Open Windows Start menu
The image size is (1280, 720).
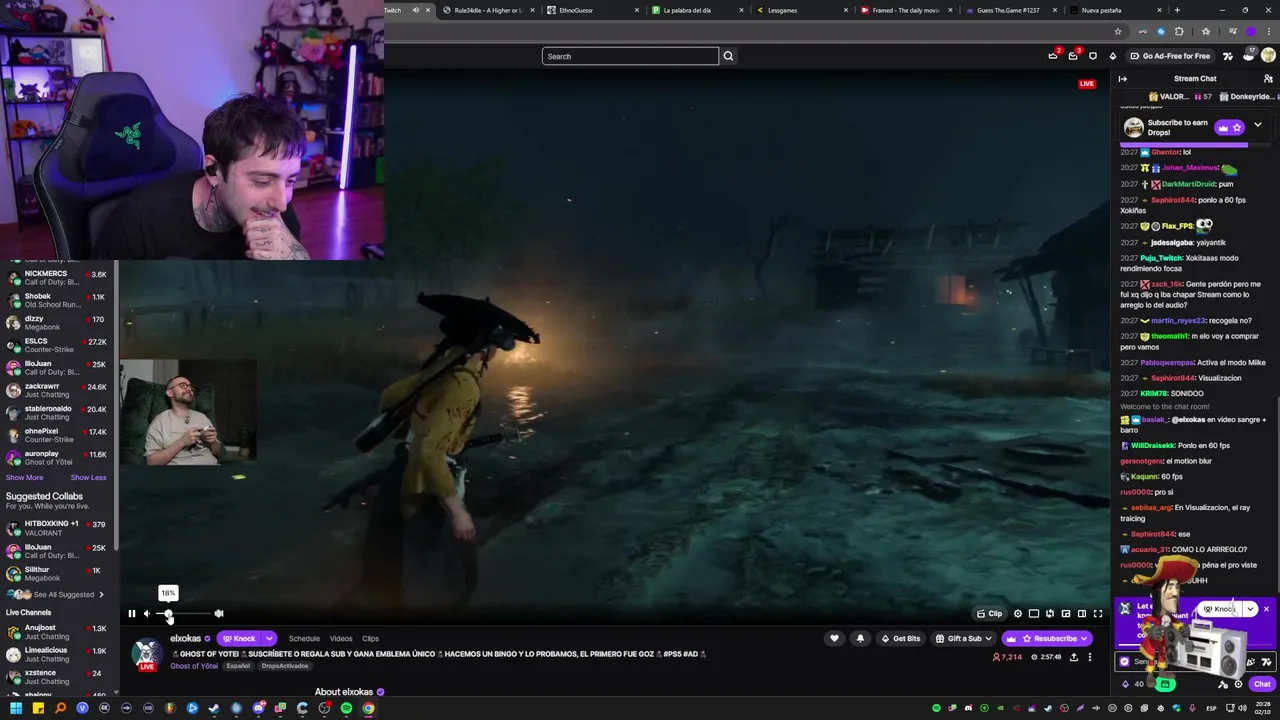16,708
